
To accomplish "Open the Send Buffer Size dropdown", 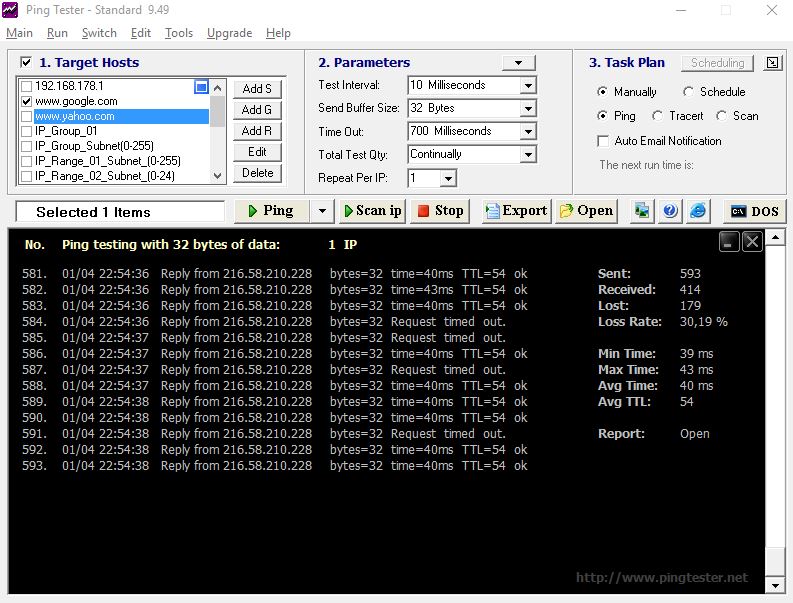I will (527, 108).
